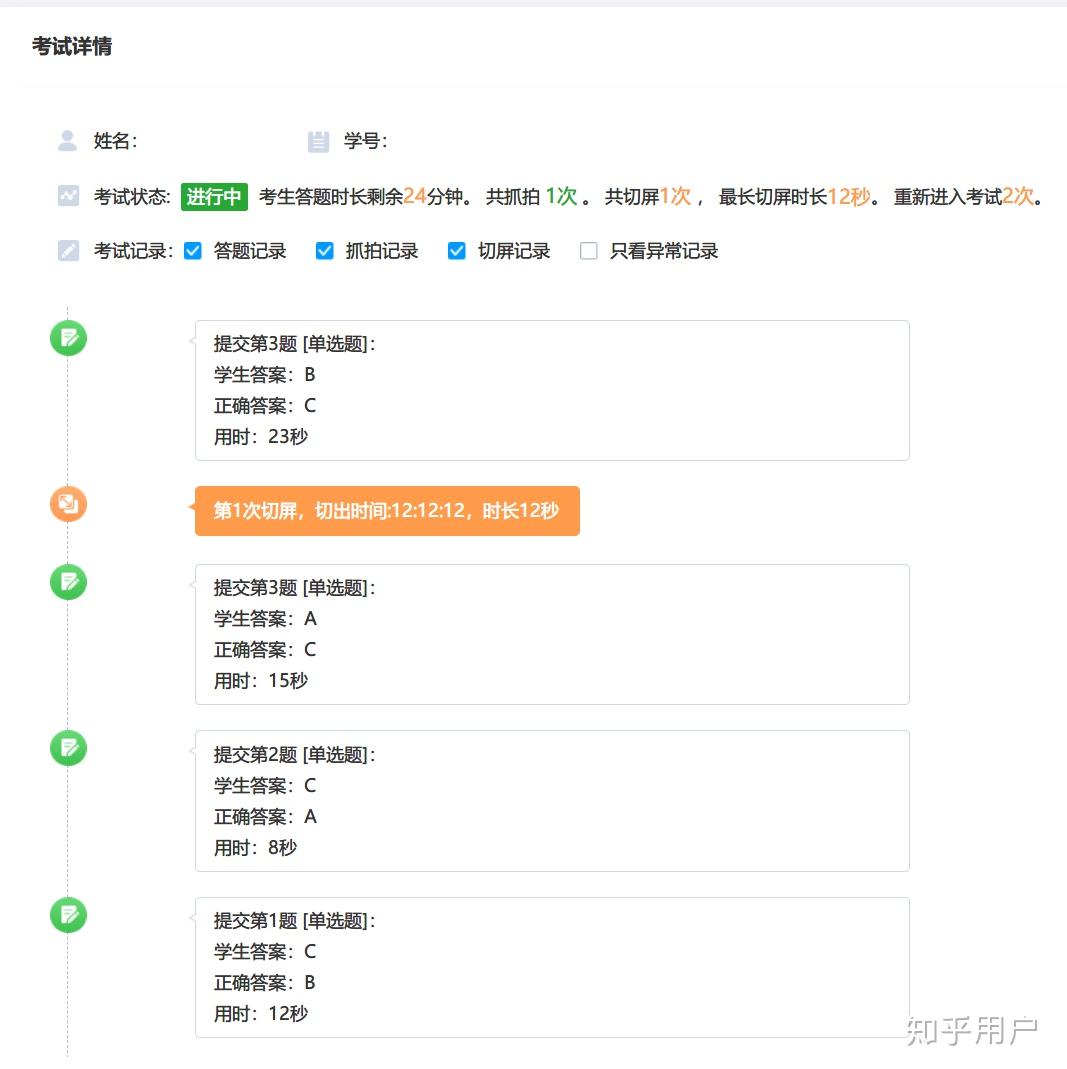Click 正确答案：B in 第1题 record
Image resolution: width=1067 pixels, height=1069 pixels.
265,982
